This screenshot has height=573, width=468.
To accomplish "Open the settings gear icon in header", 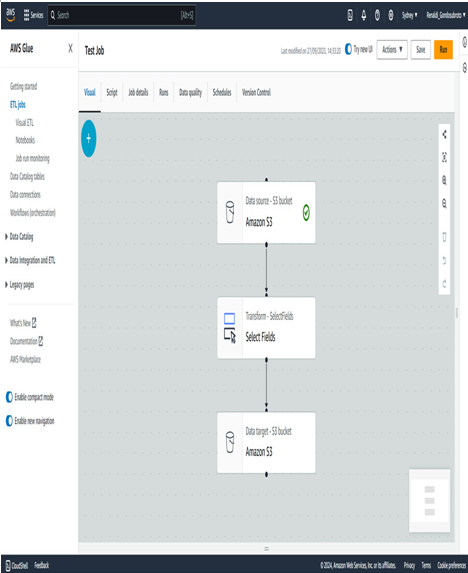I will [391, 15].
